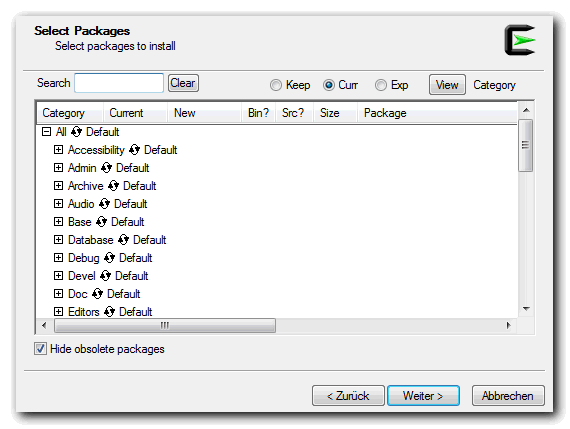
Task: Toggle the cycle icon for the Archive category
Action: (113, 185)
